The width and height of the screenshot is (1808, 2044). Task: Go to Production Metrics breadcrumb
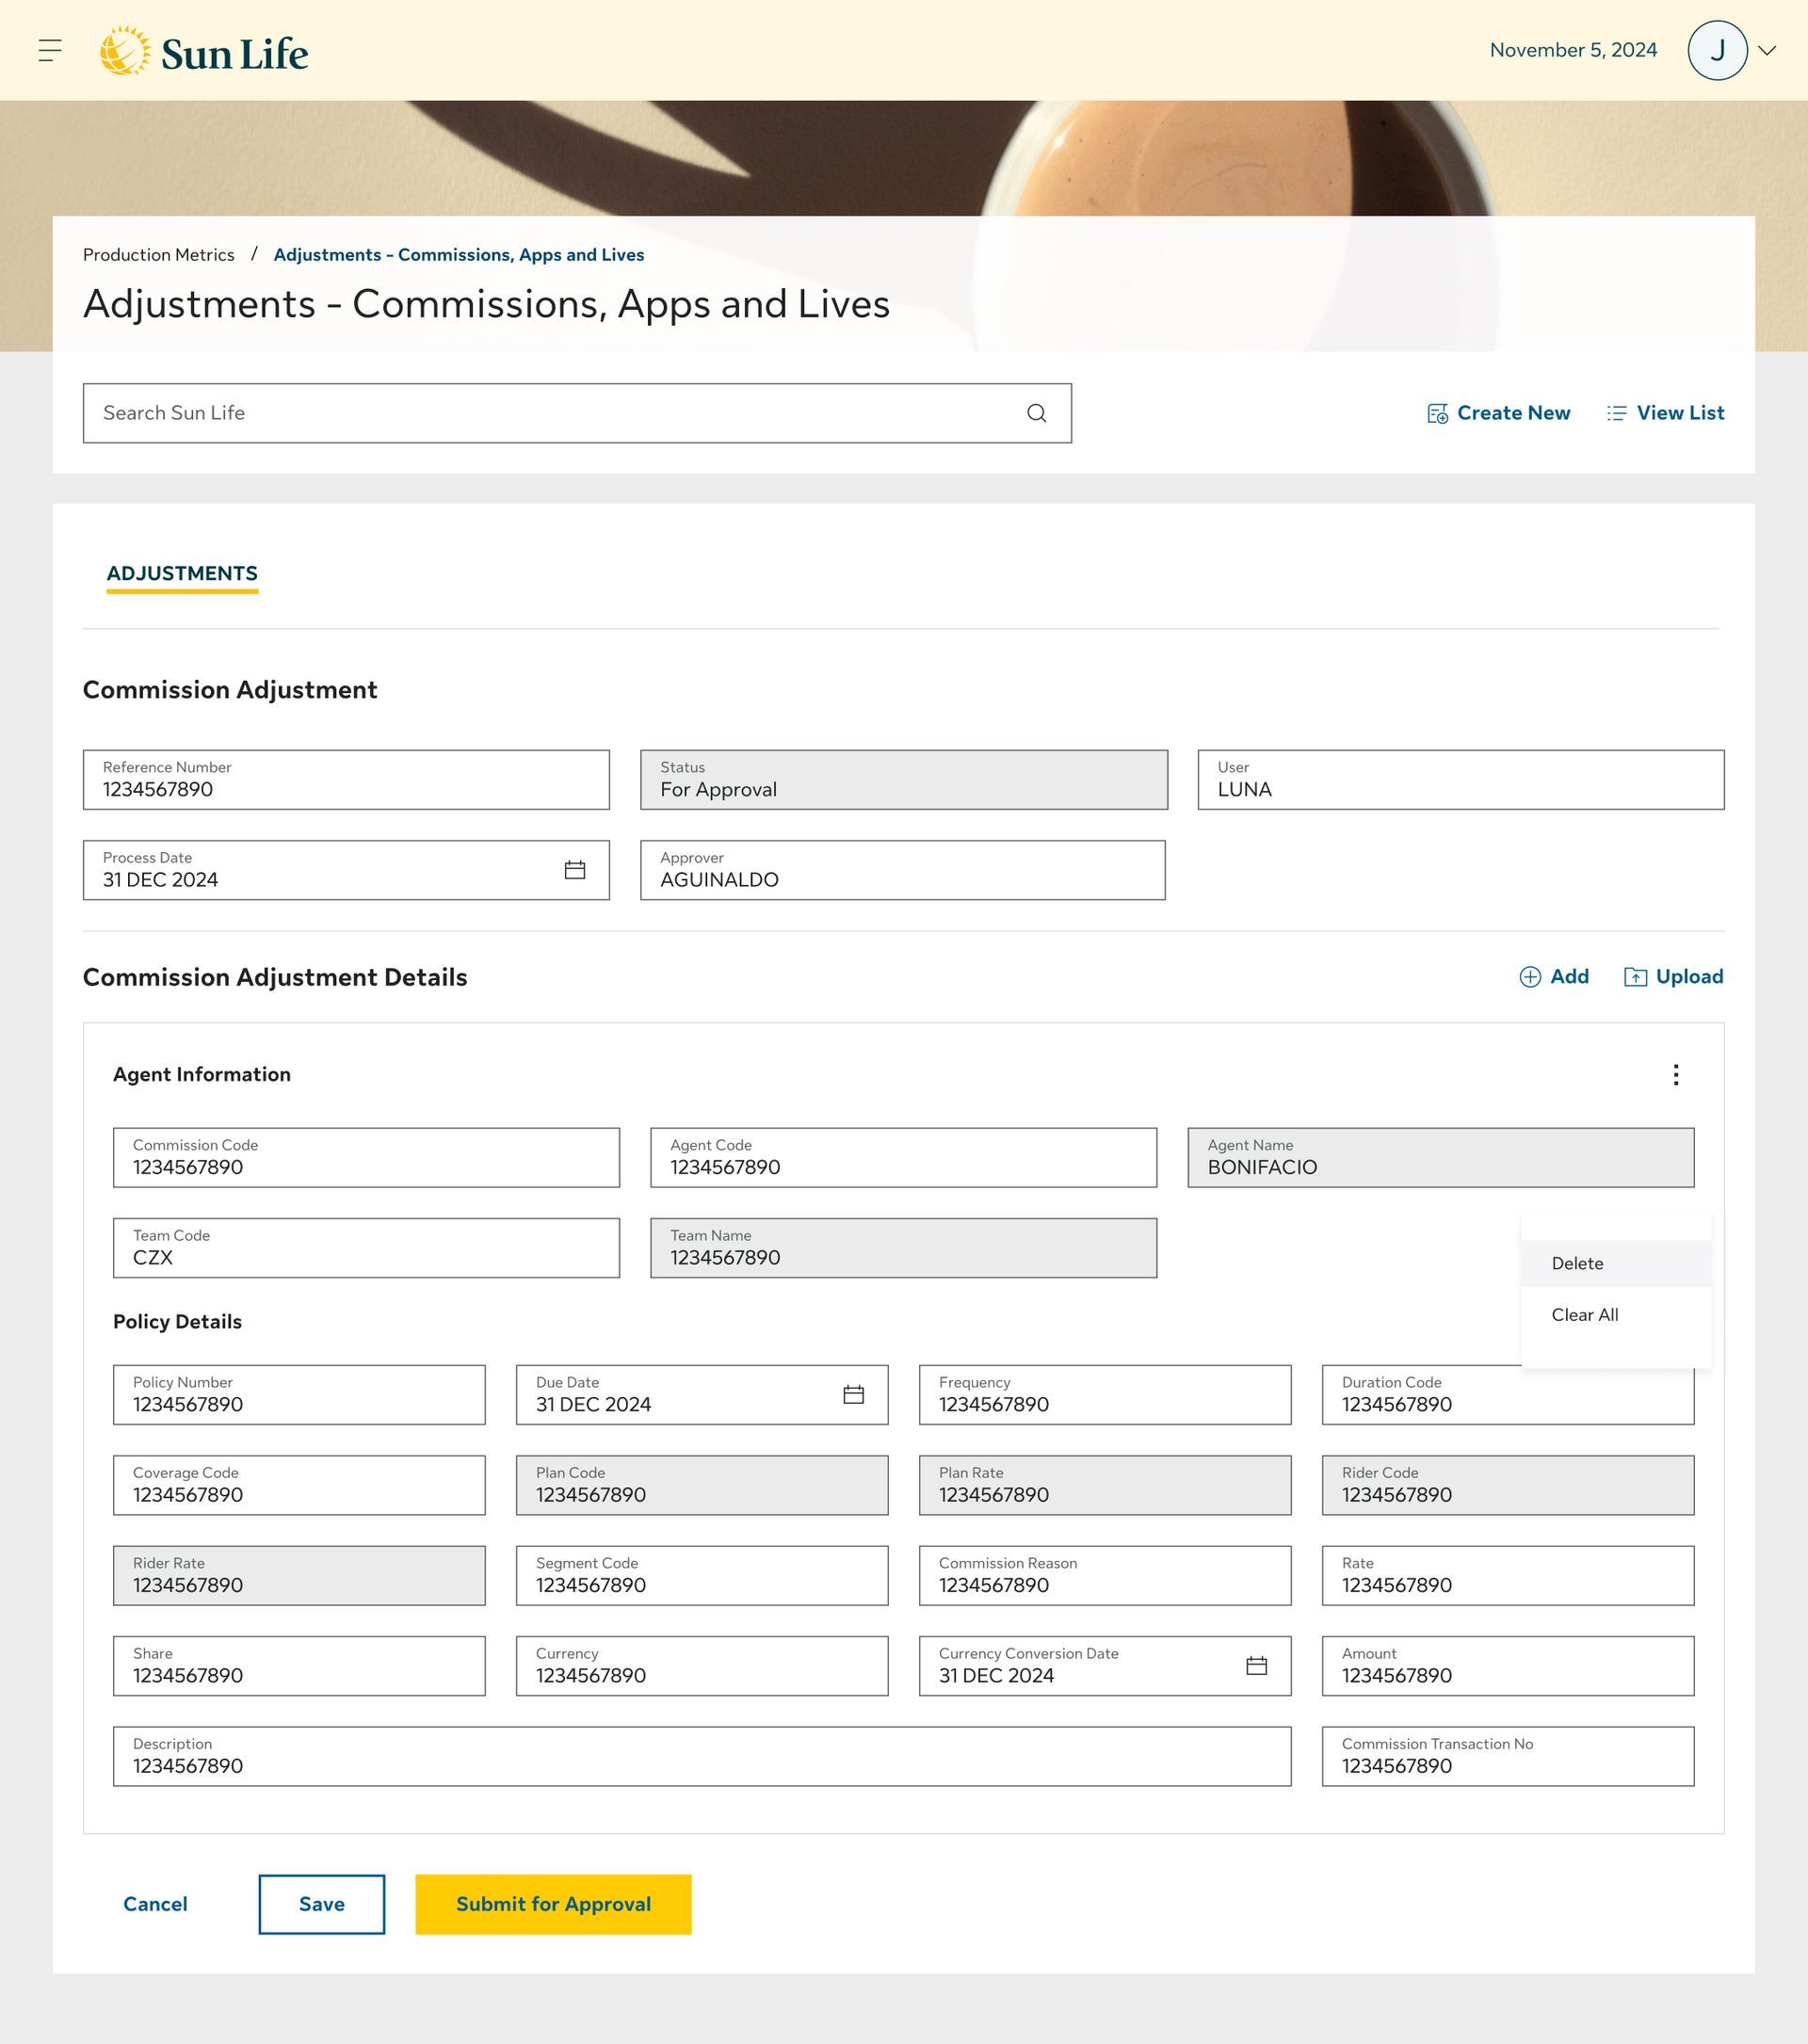tap(159, 255)
